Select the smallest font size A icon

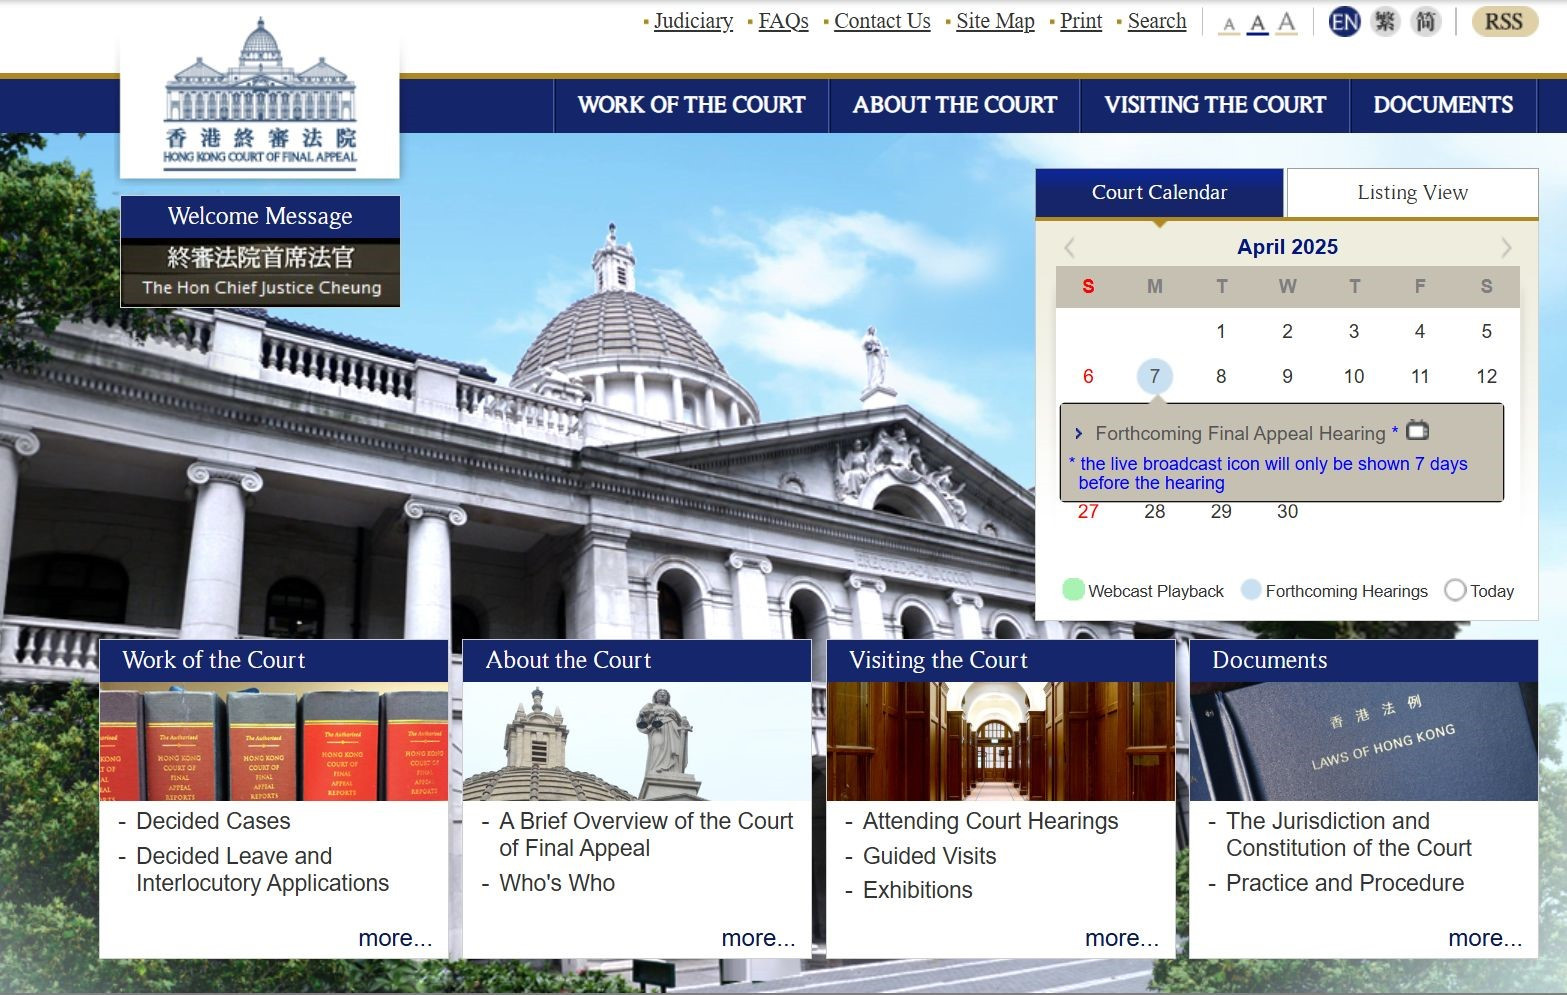1229,24
